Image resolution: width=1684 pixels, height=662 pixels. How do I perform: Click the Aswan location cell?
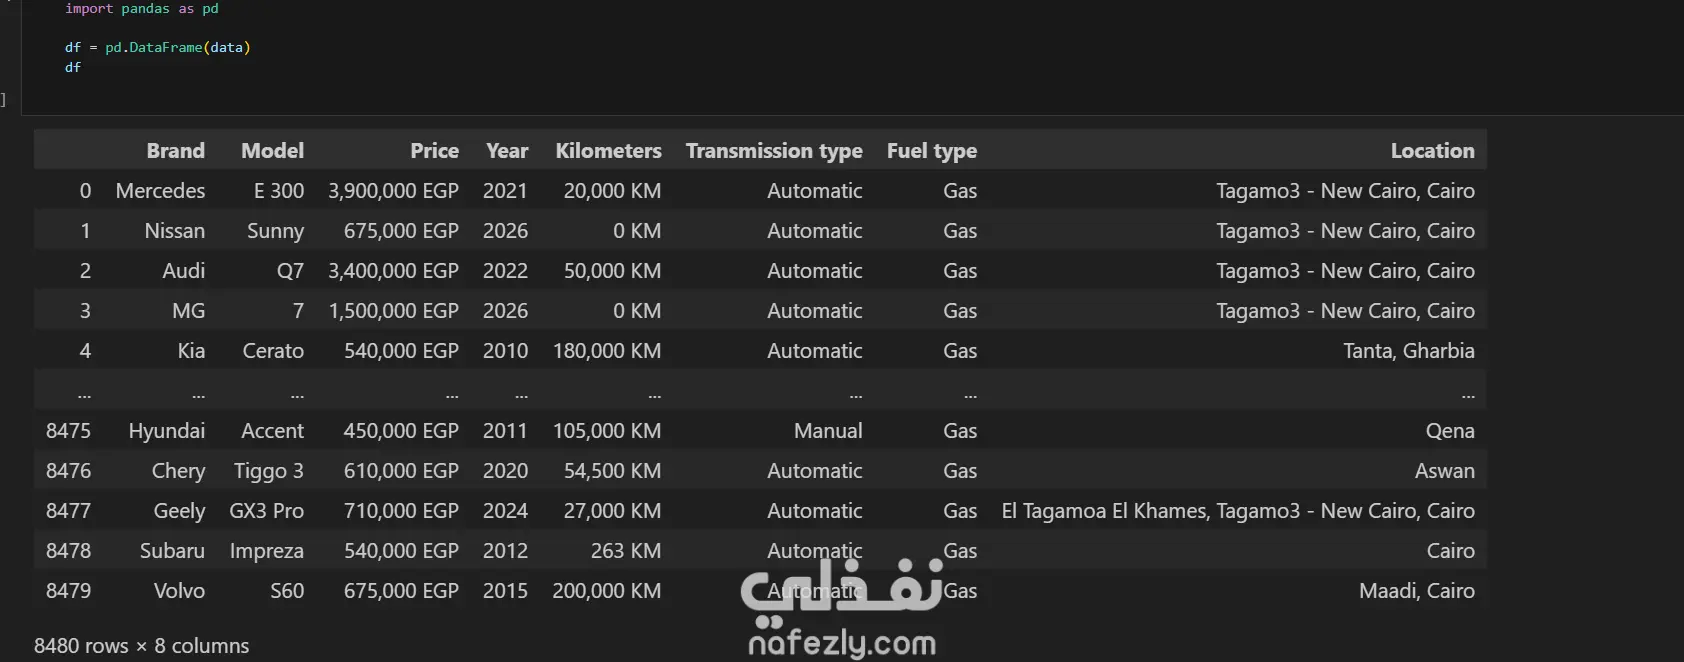1444,471
